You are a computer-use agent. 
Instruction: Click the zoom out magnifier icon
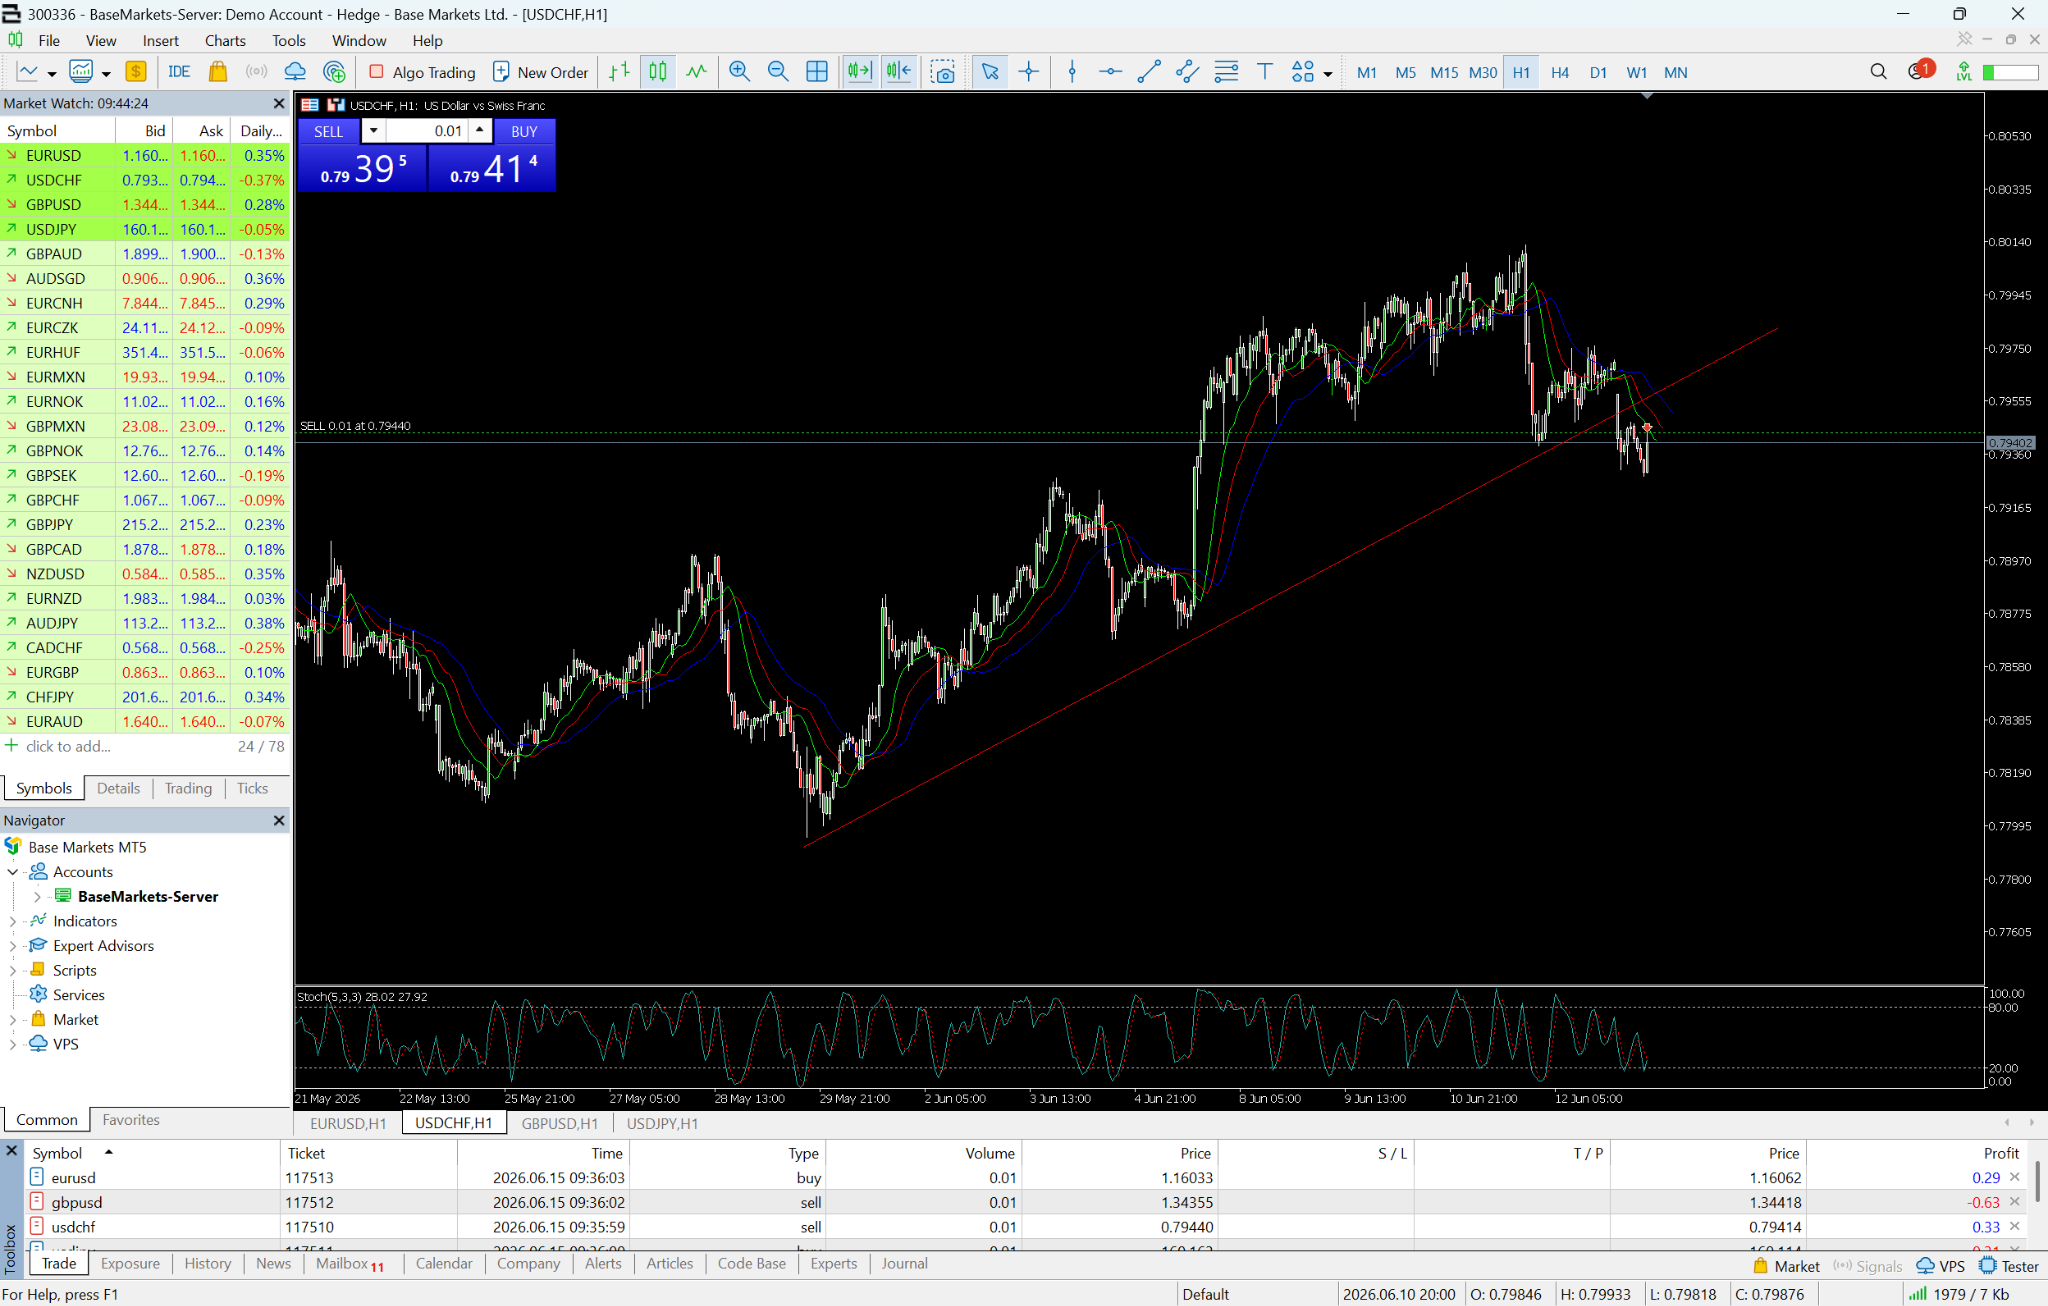pyautogui.click(x=778, y=72)
